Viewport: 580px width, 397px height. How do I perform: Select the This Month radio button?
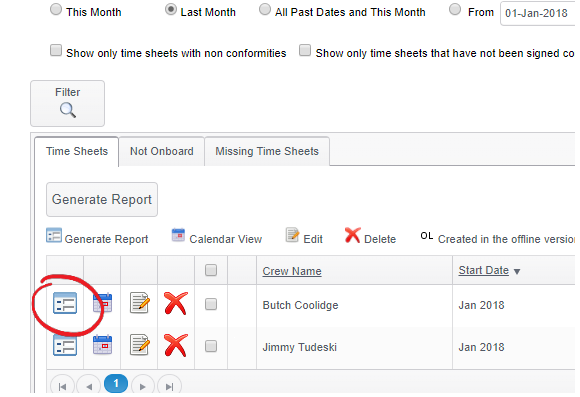pyautogui.click(x=56, y=10)
